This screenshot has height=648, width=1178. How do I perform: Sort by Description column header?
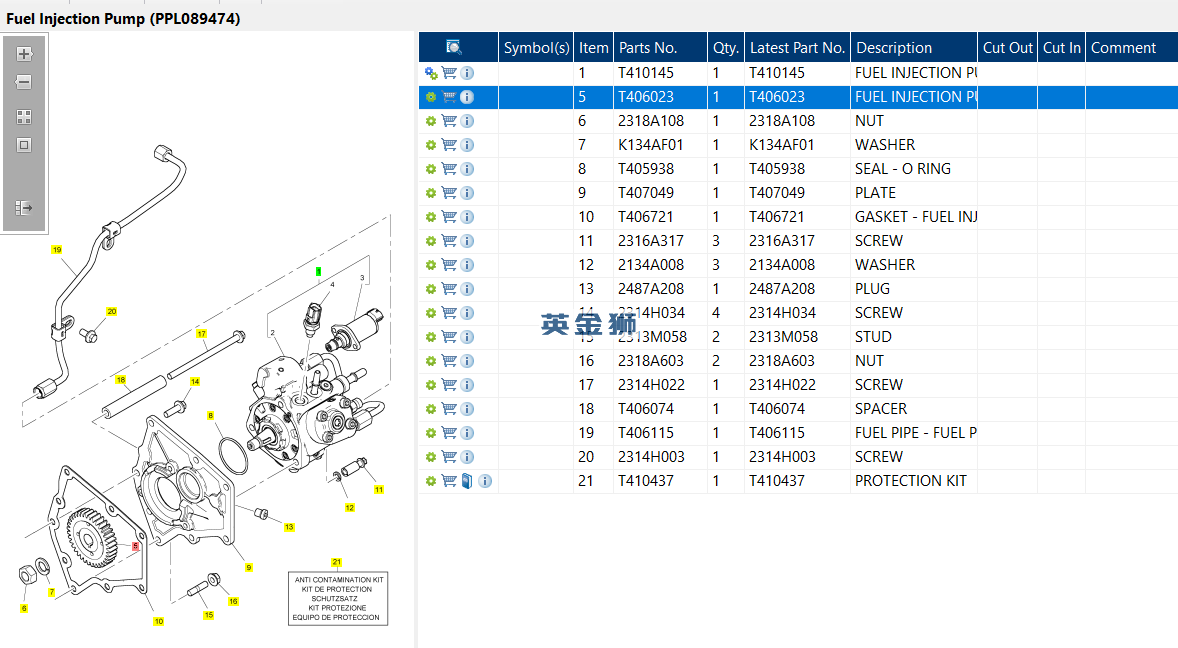coord(914,47)
